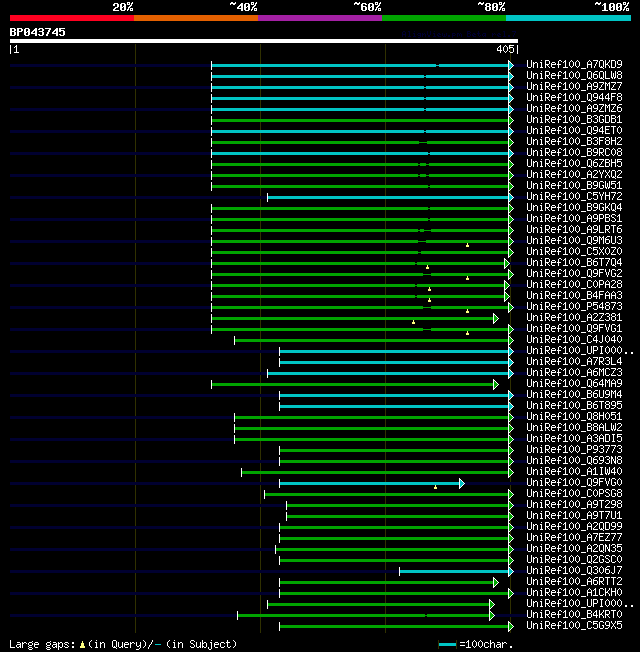Click the cyan alignment bar for C5YH72
The width and height of the screenshot is (640, 652).
[388, 198]
